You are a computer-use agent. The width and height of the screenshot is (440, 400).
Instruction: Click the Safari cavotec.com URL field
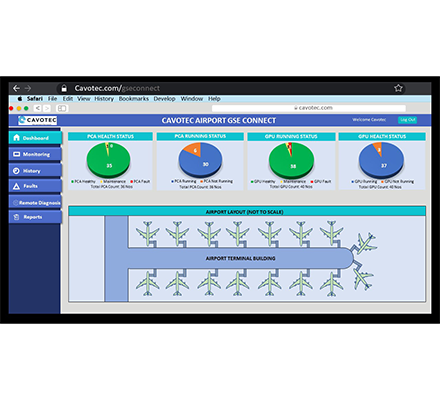point(309,108)
